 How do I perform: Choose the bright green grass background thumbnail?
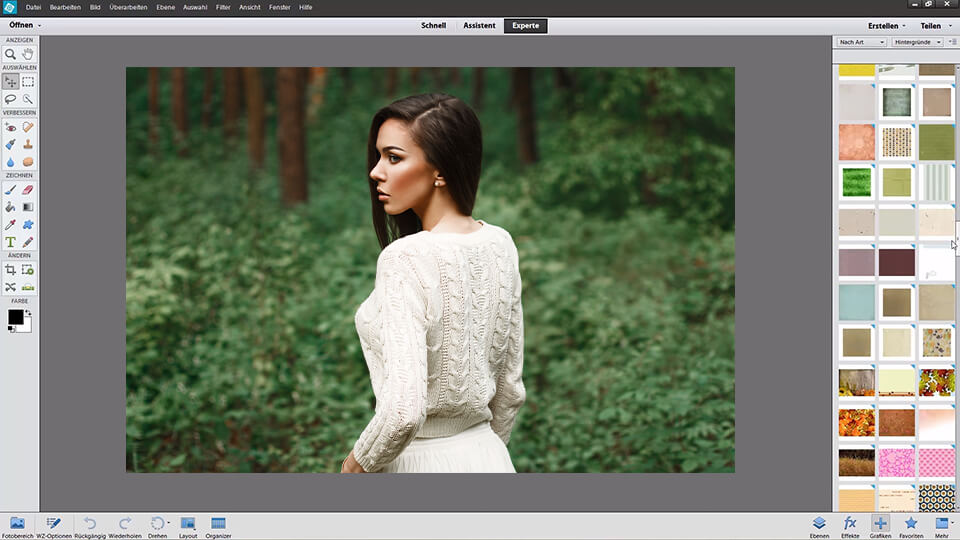tap(857, 182)
